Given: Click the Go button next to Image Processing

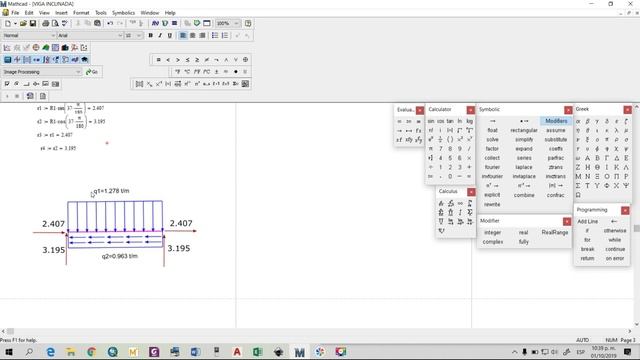Looking at the screenshot, I should click(x=92, y=72).
